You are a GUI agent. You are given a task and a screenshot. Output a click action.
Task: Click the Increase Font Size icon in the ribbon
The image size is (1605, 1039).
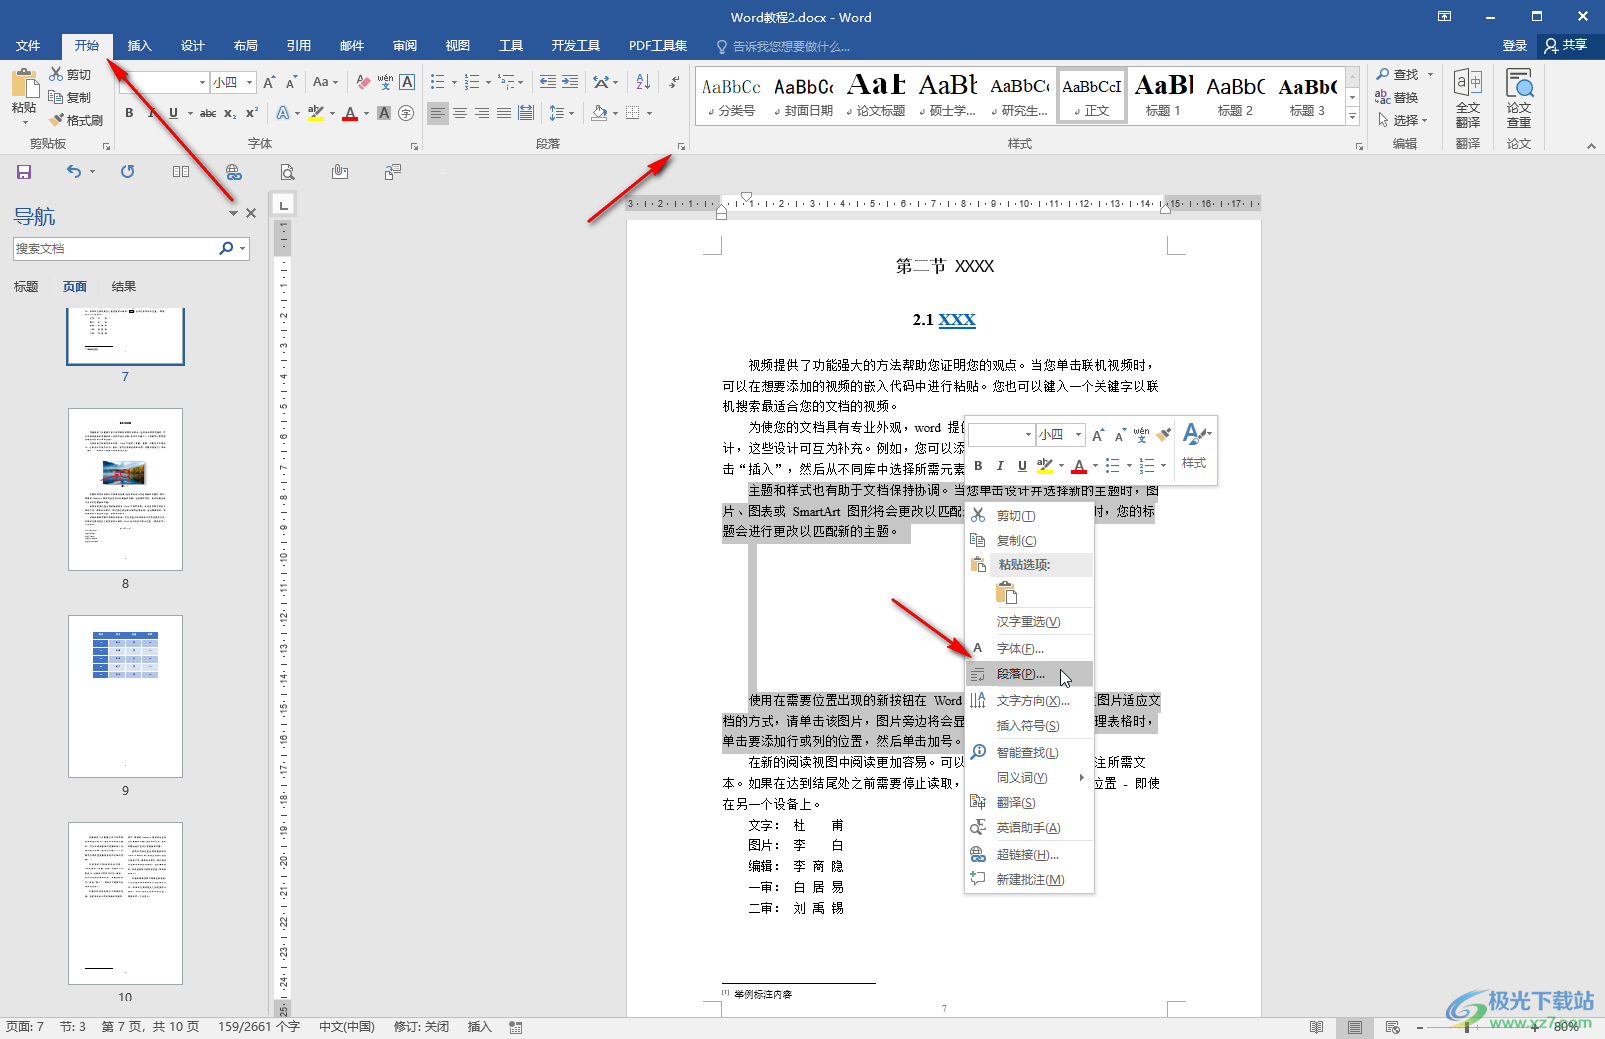(x=269, y=82)
